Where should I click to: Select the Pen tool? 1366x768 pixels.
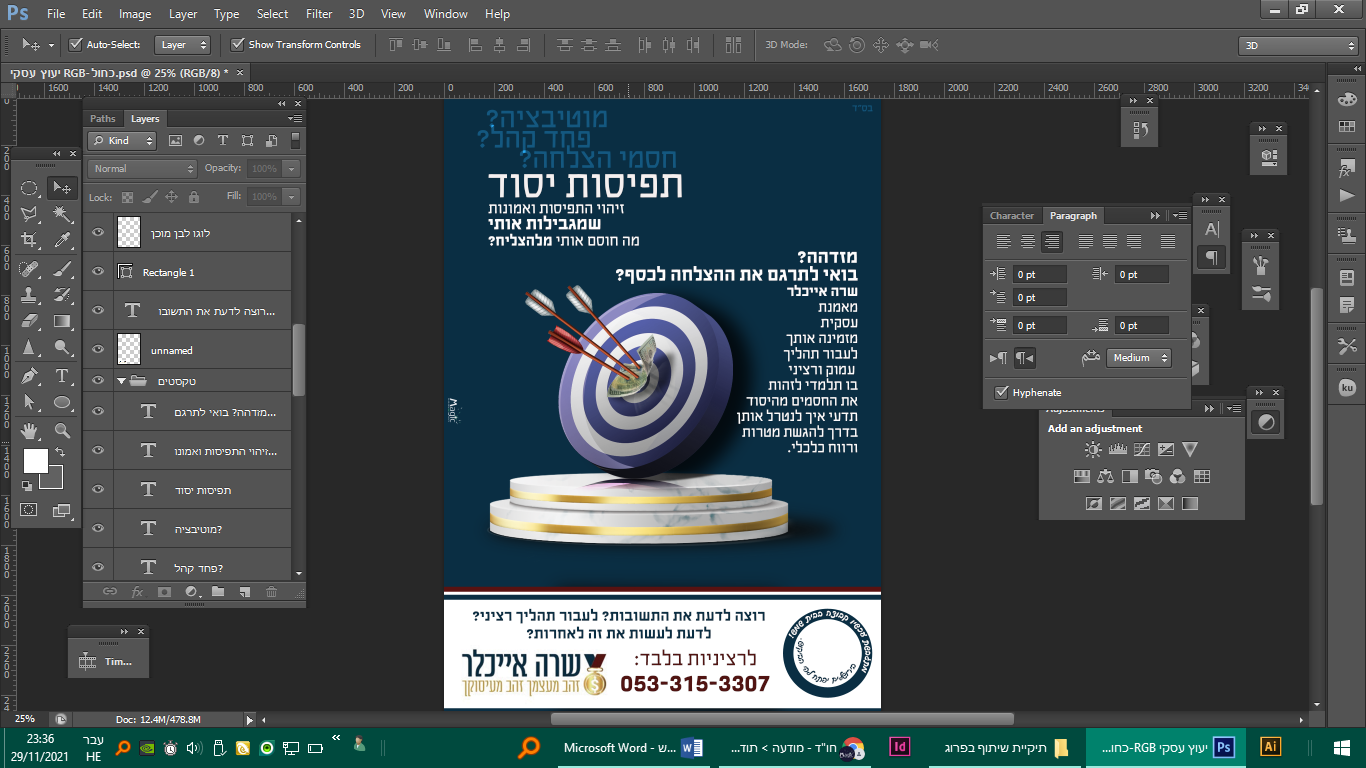pos(30,376)
